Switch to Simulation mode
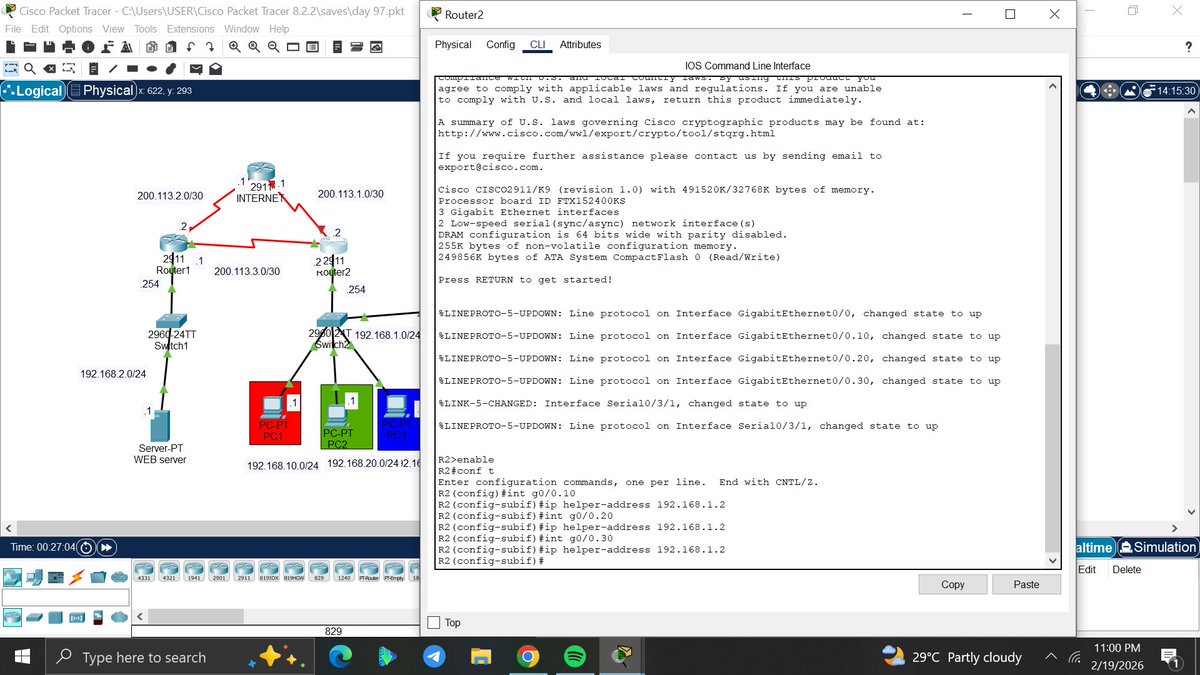1200x675 pixels. (1159, 547)
